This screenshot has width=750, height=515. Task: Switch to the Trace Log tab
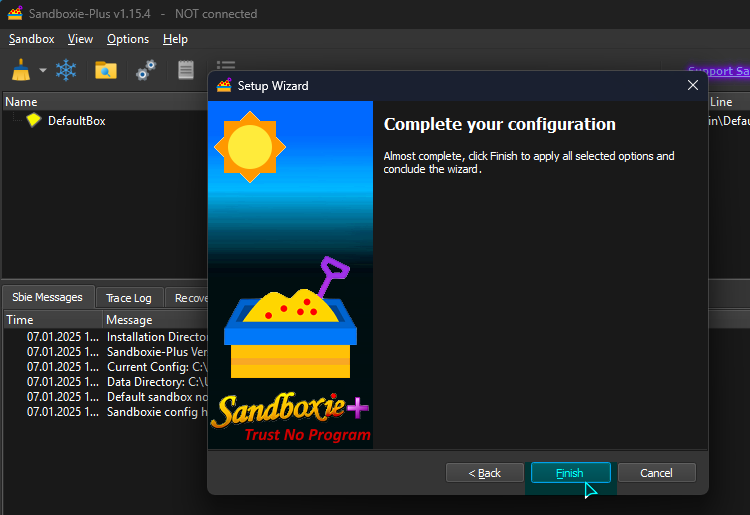tap(129, 298)
